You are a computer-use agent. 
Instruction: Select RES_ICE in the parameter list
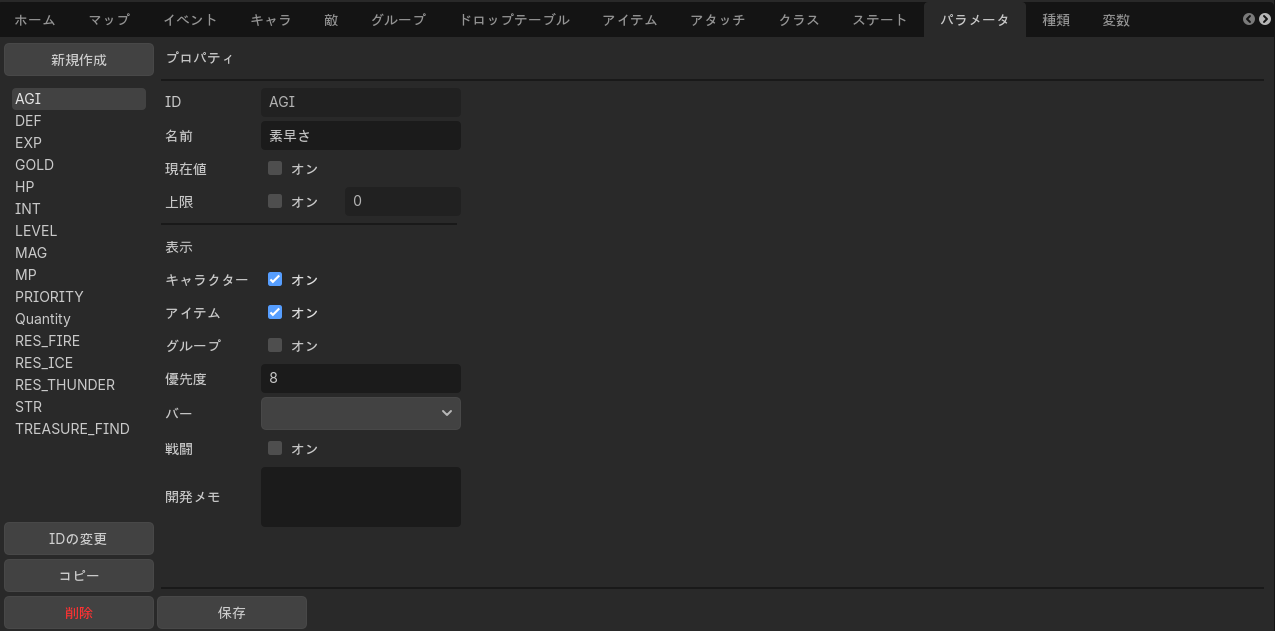[79, 363]
